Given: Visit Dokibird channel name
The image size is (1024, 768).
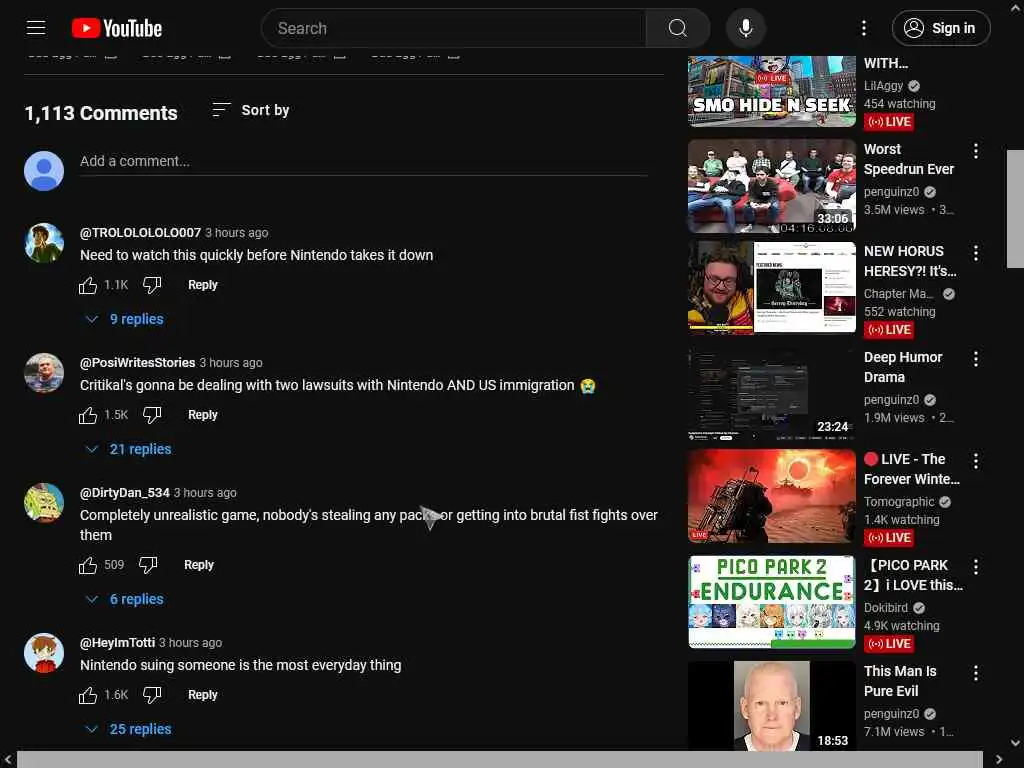Looking at the screenshot, I should pos(886,608).
